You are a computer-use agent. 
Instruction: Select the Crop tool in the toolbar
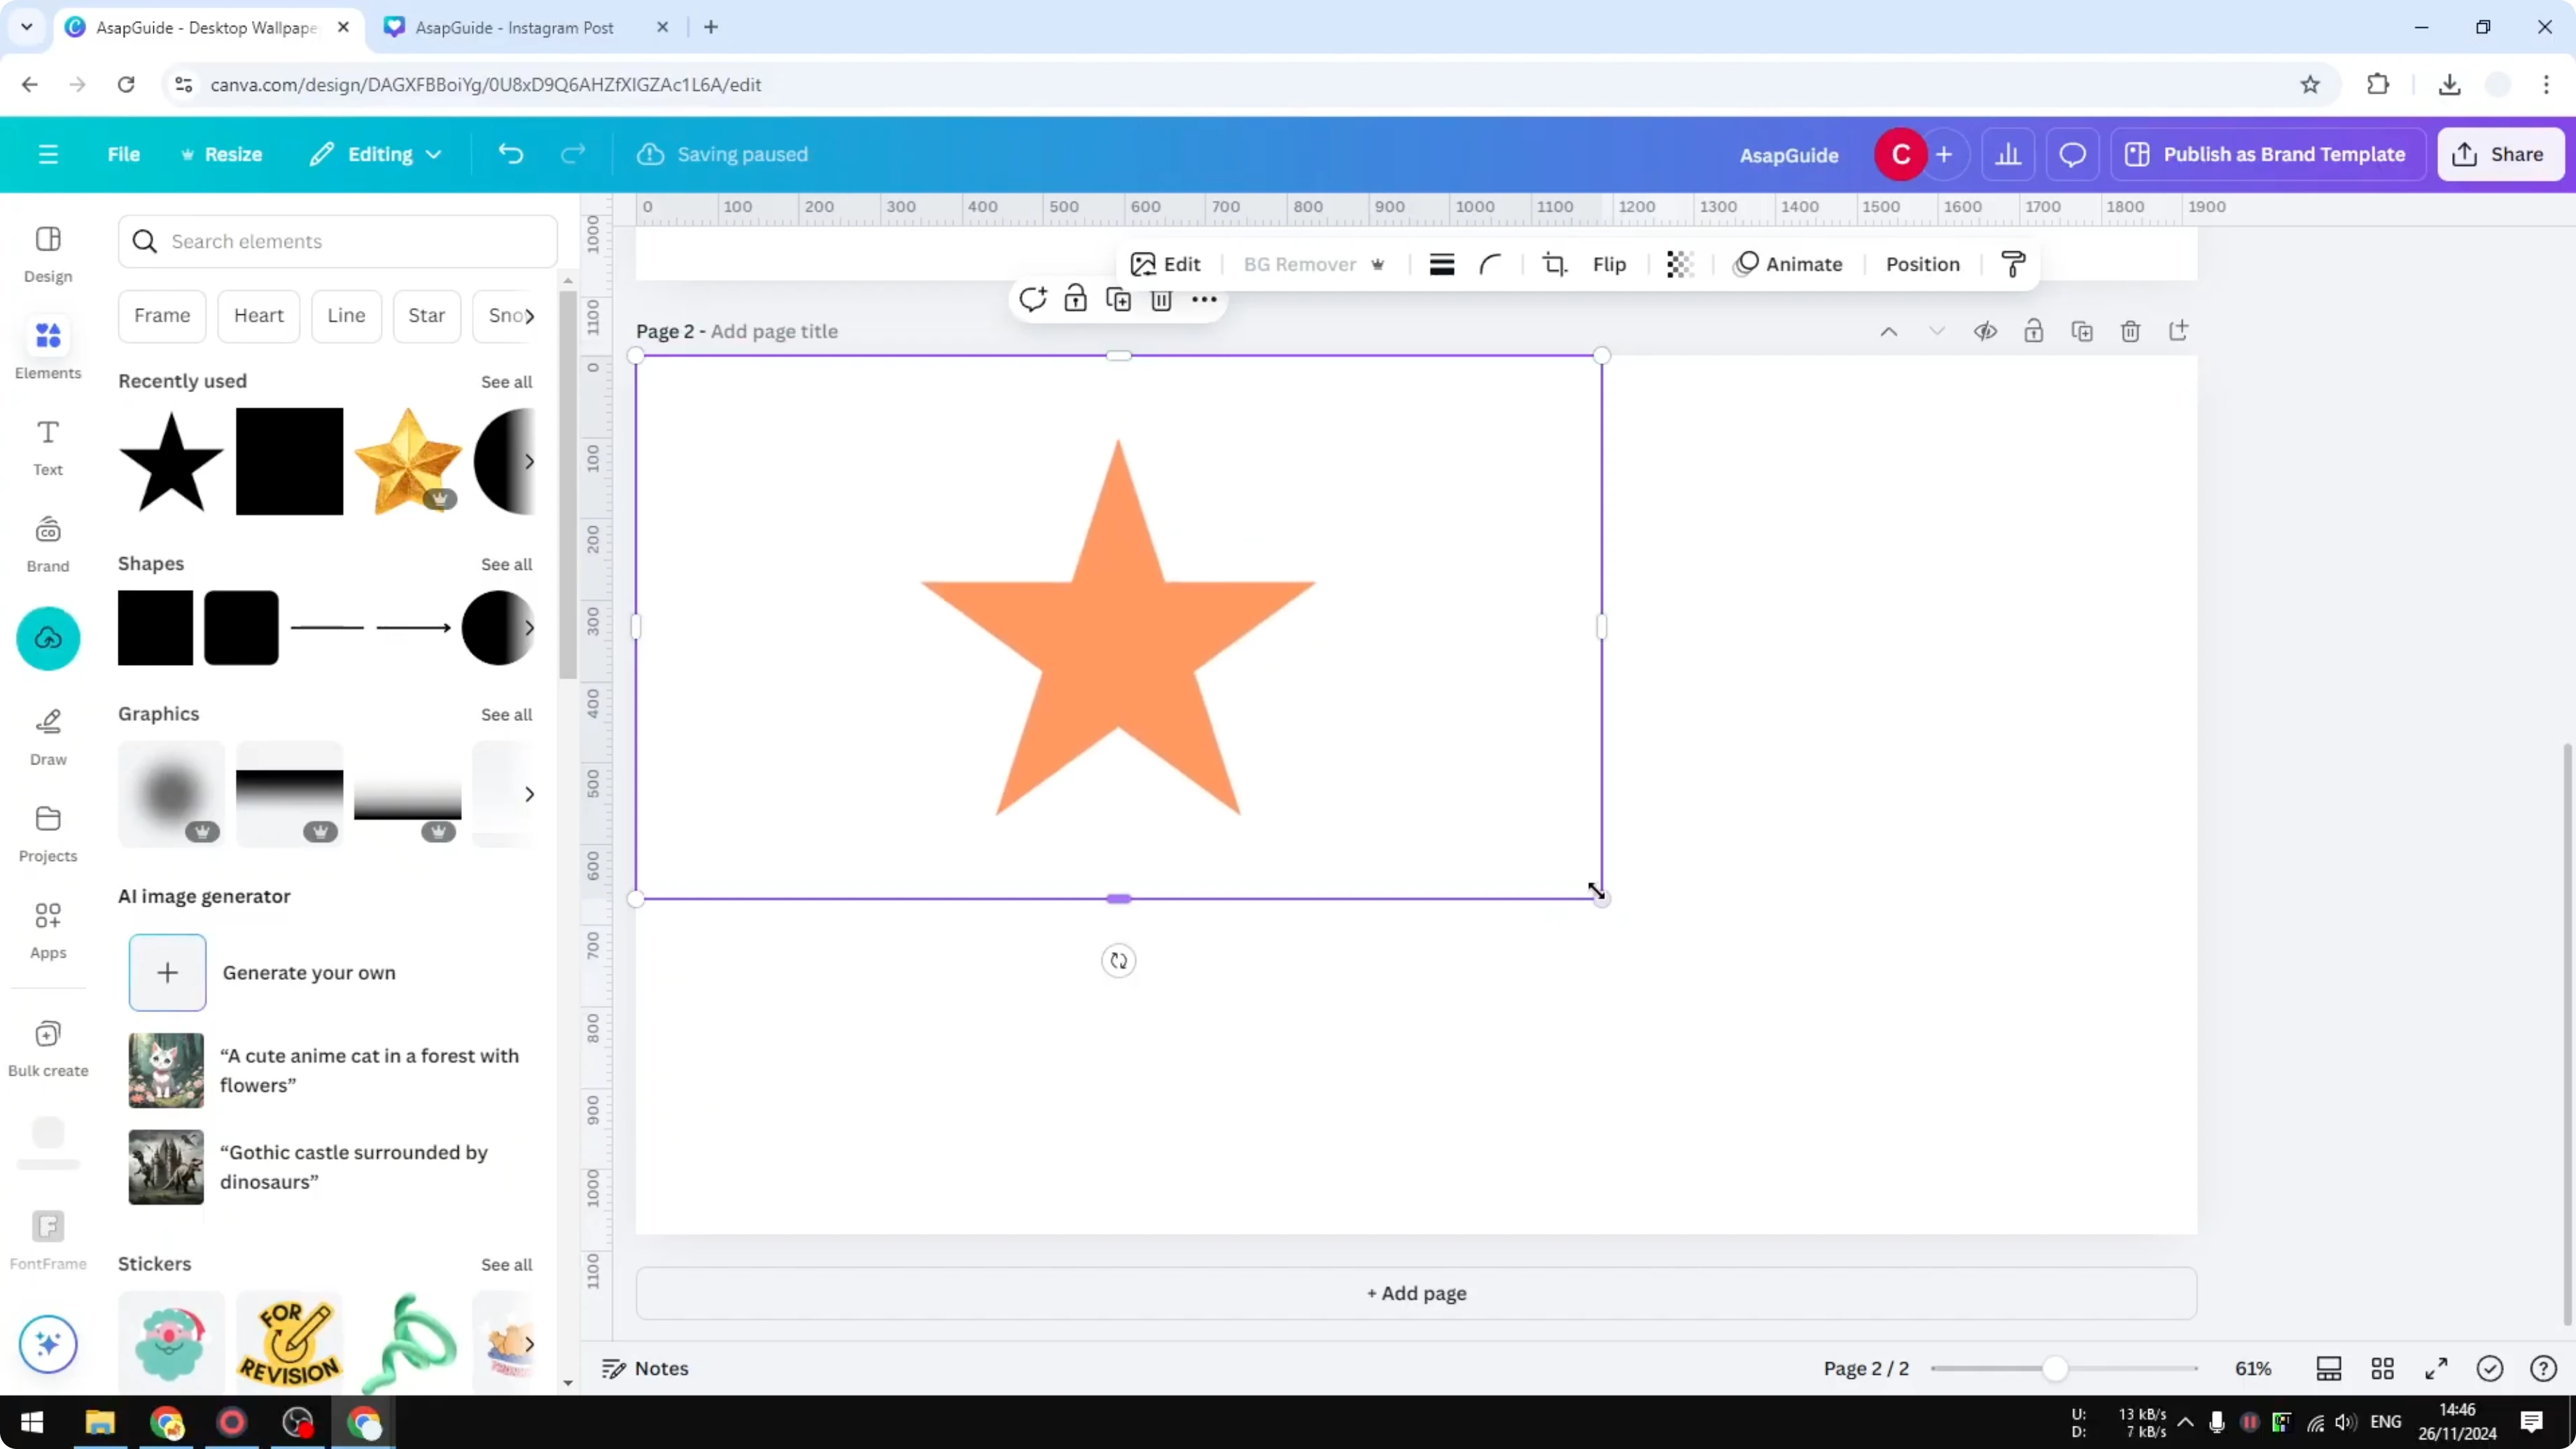pos(1554,264)
